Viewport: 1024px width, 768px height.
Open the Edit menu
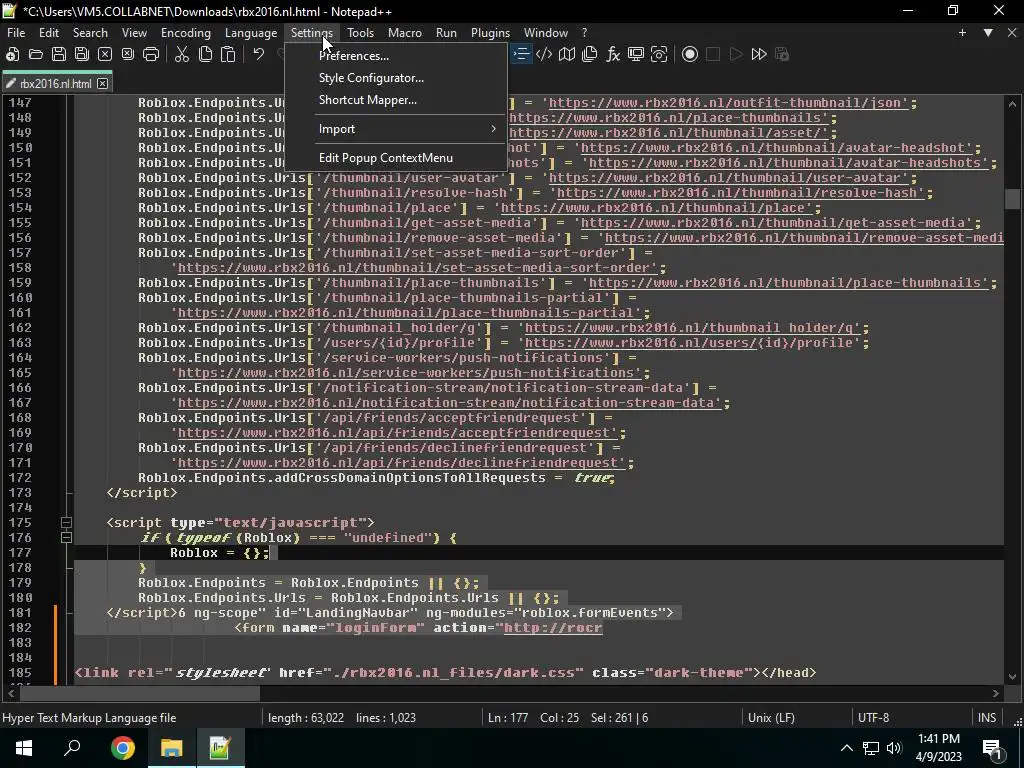tap(49, 33)
